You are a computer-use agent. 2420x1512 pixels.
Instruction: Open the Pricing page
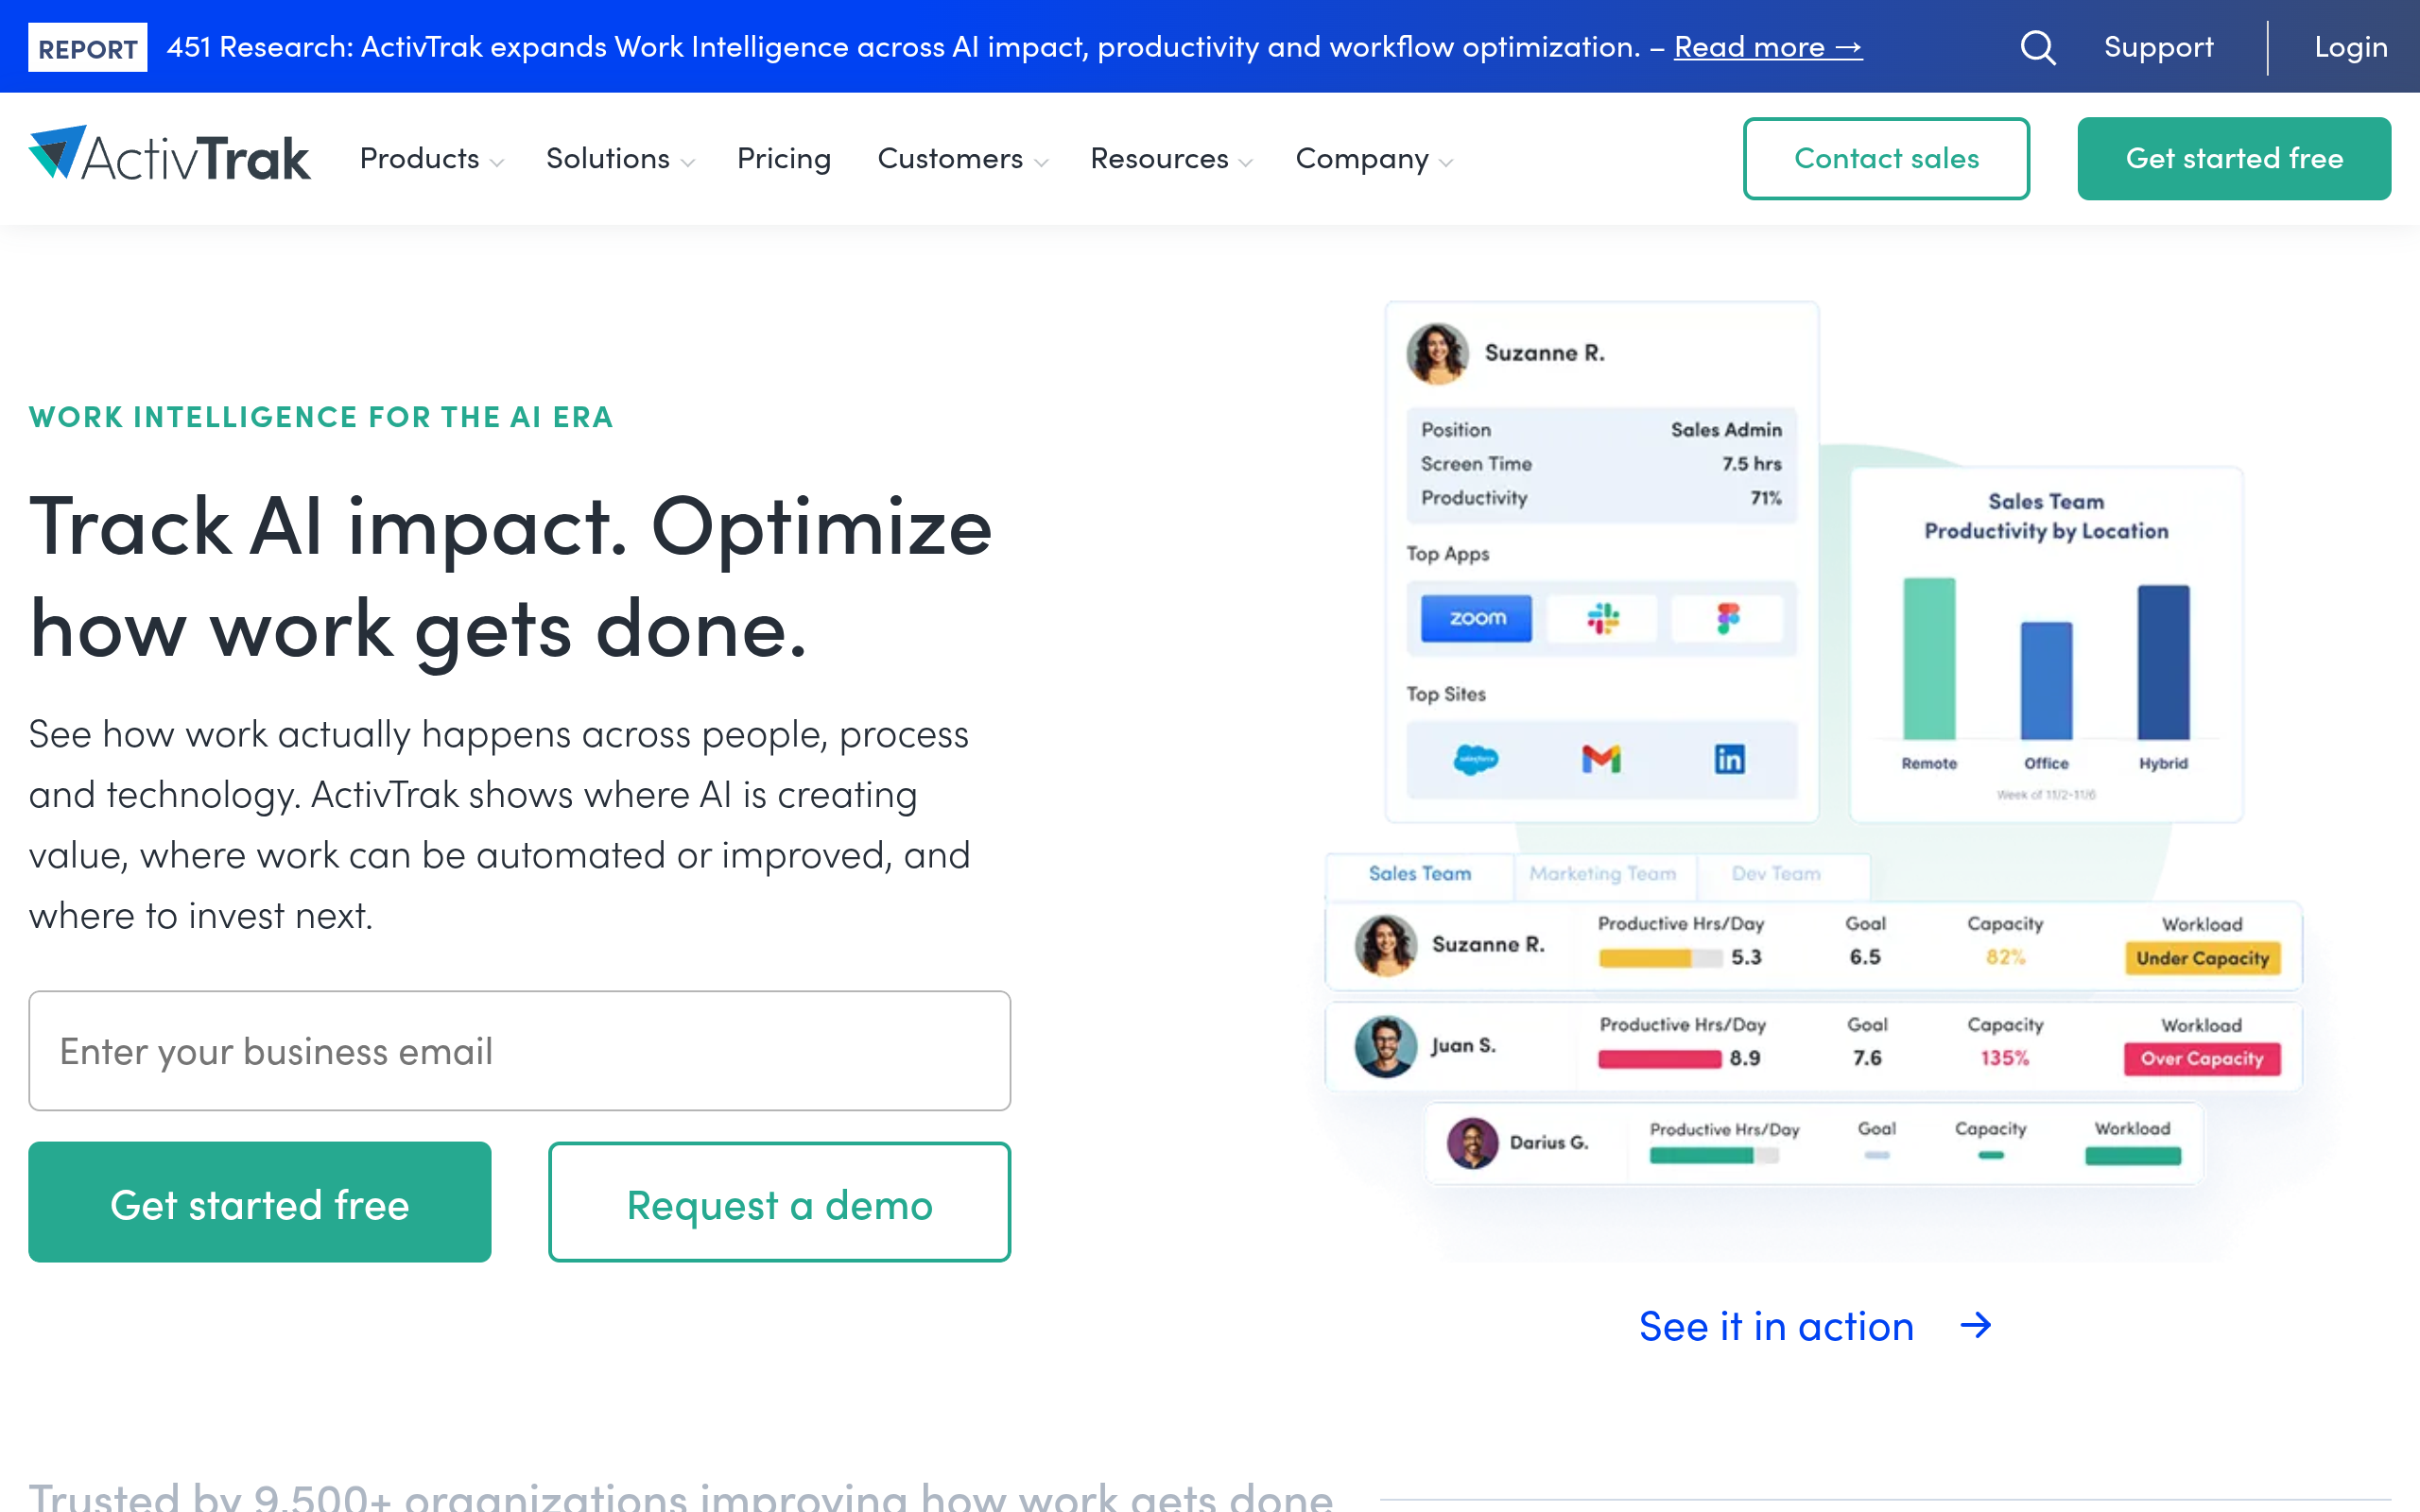click(x=784, y=159)
